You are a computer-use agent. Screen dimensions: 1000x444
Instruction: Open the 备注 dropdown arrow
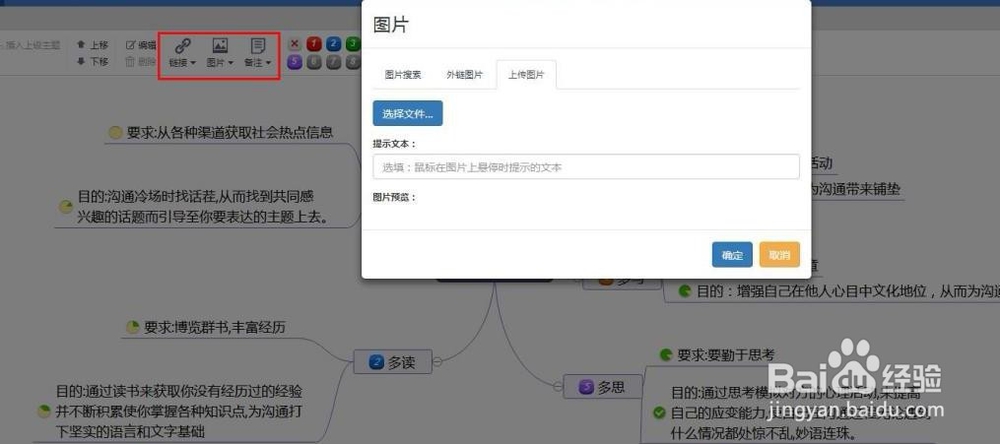click(268, 63)
